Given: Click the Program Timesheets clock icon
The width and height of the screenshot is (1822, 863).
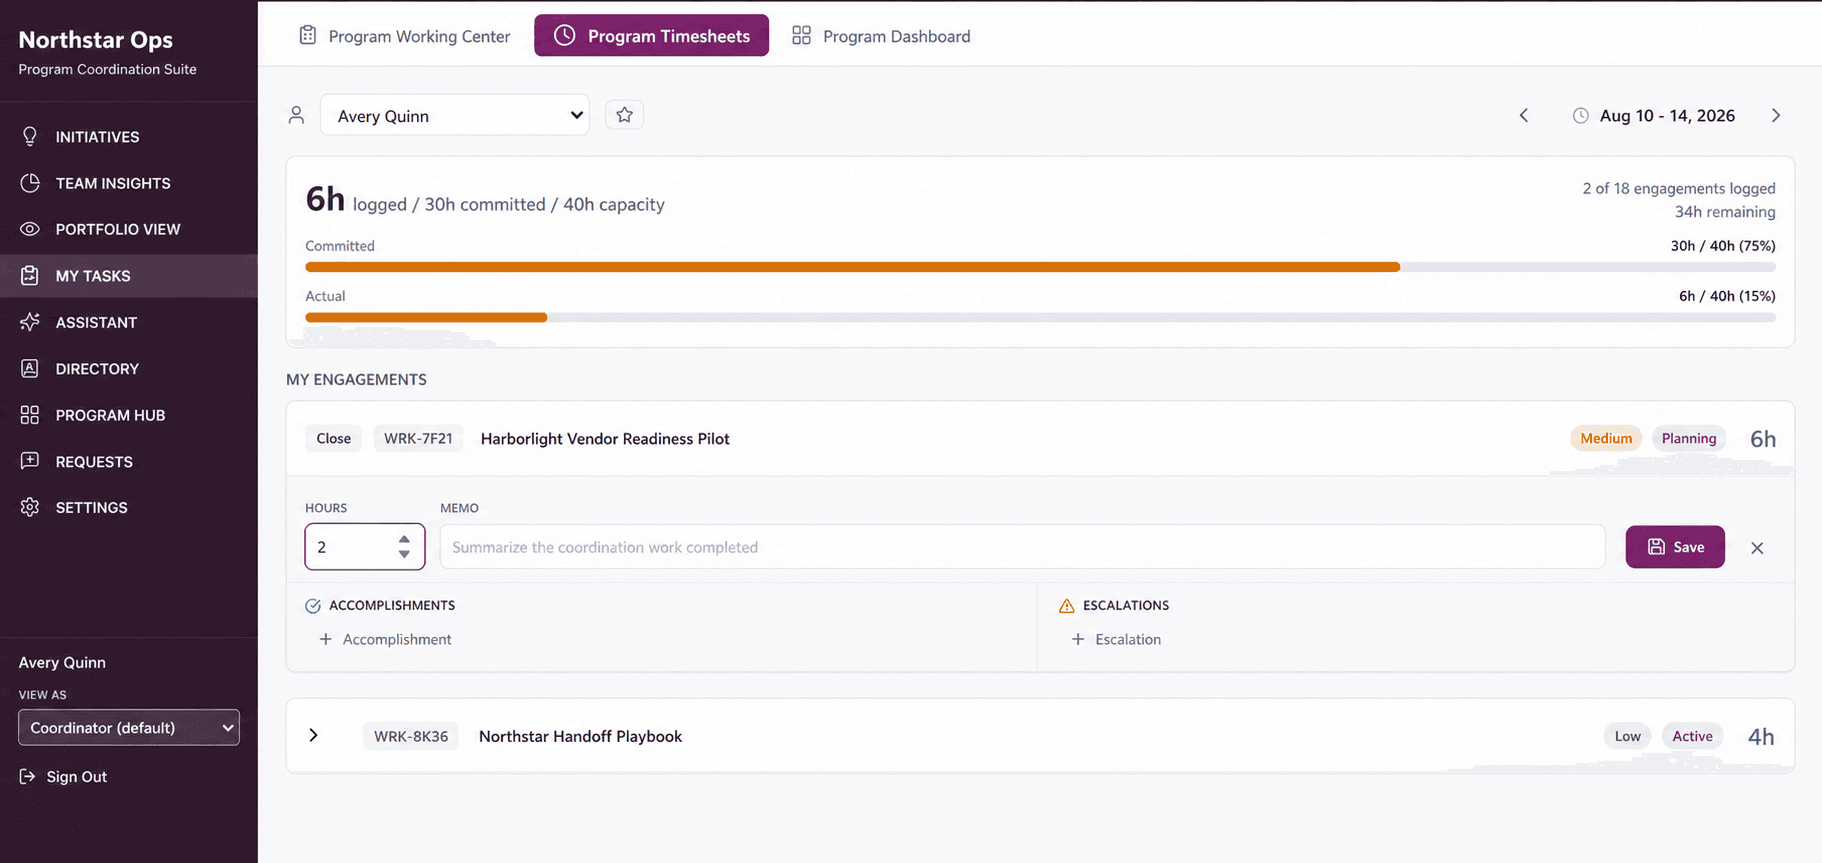Looking at the screenshot, I should pos(564,35).
